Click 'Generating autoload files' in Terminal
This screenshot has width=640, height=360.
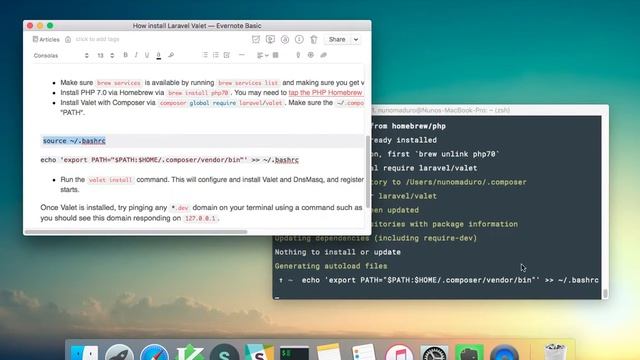point(331,266)
